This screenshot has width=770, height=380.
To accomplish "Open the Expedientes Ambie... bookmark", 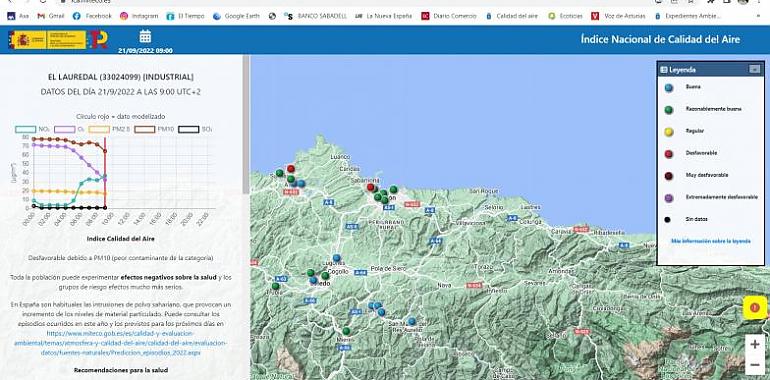I will coord(688,16).
